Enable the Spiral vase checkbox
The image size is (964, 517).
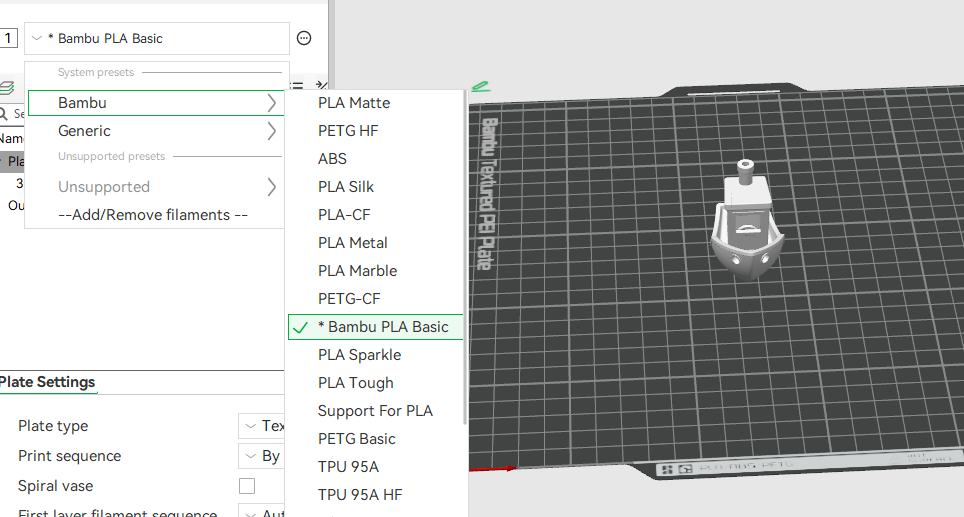pos(247,486)
